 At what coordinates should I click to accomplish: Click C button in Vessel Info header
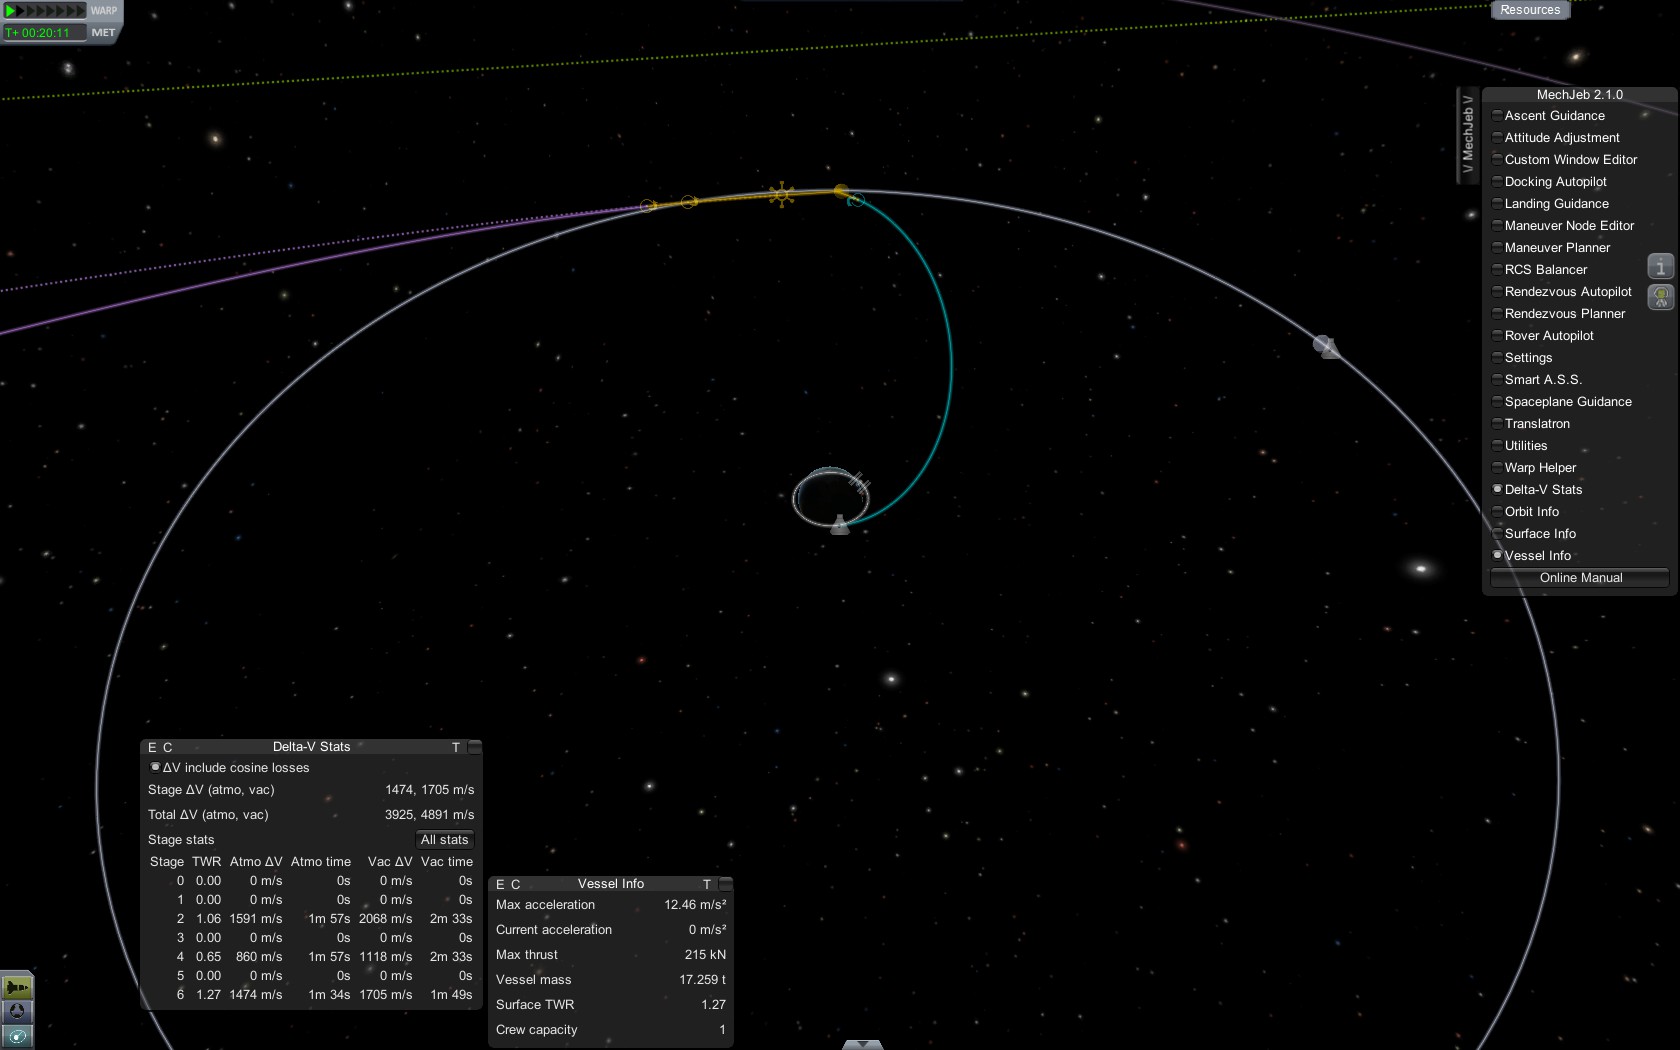[515, 884]
